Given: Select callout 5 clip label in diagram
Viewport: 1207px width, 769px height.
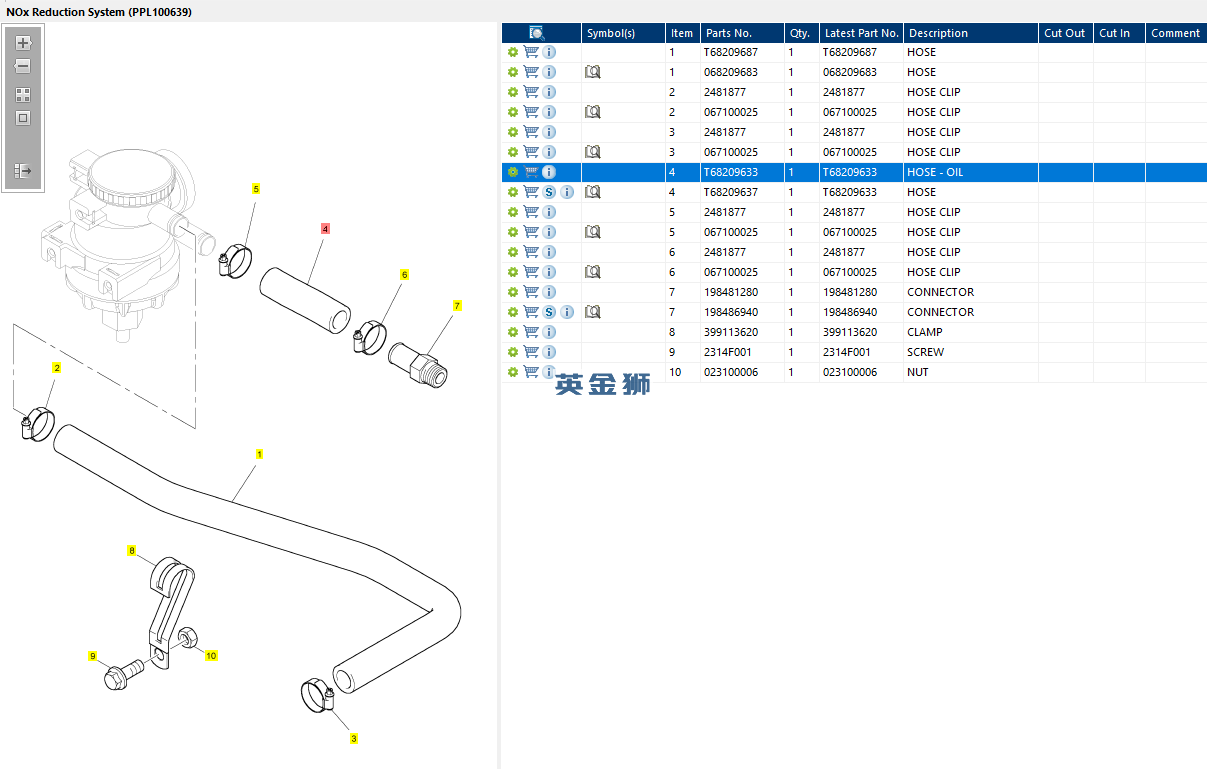Looking at the screenshot, I should click(255, 188).
